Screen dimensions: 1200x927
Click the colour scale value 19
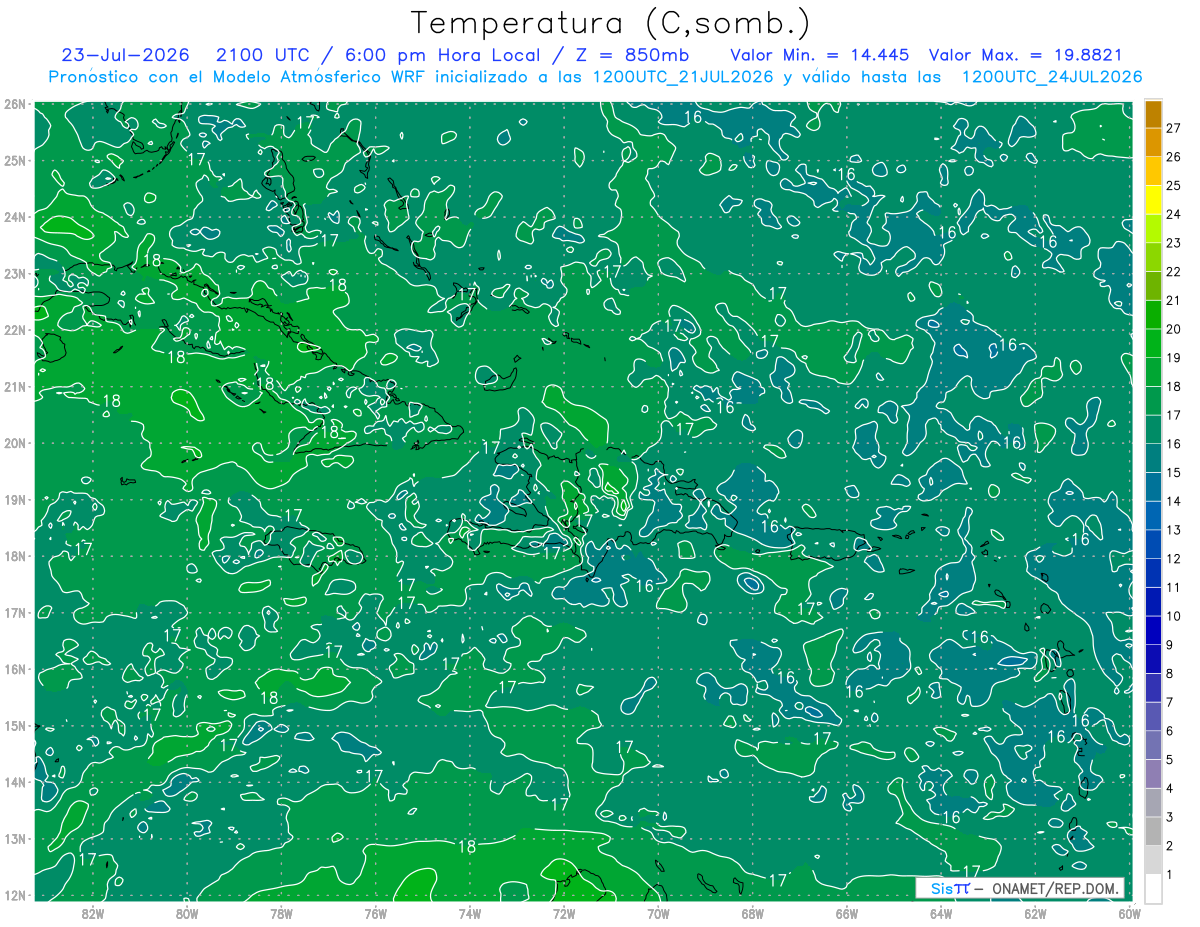1174,358
